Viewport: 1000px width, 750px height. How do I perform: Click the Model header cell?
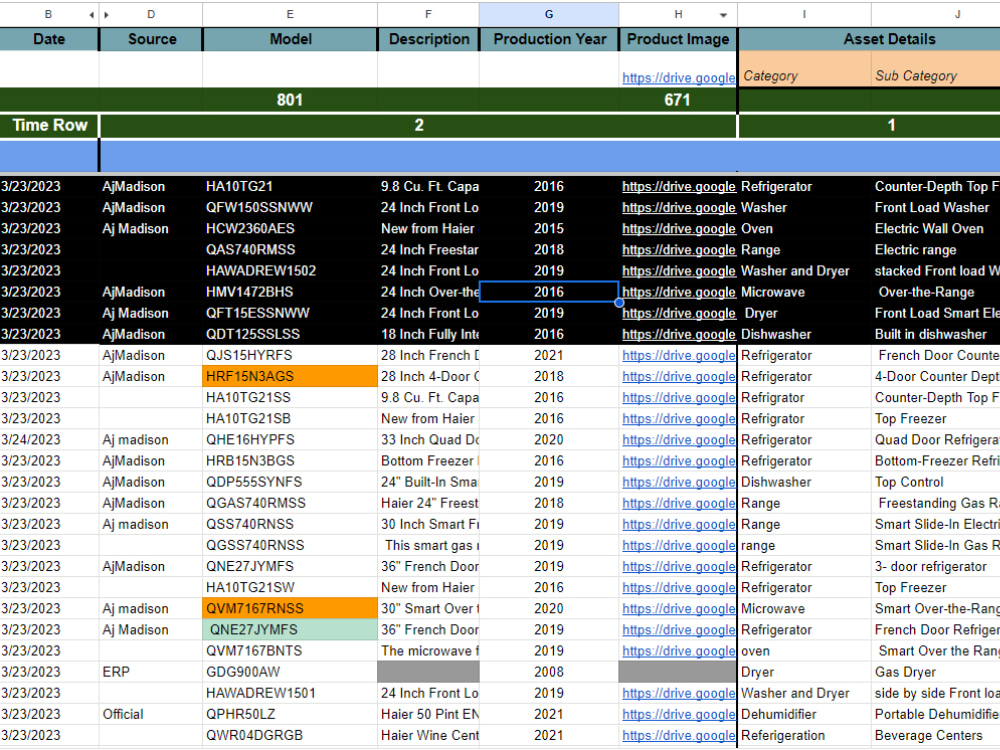coord(290,39)
